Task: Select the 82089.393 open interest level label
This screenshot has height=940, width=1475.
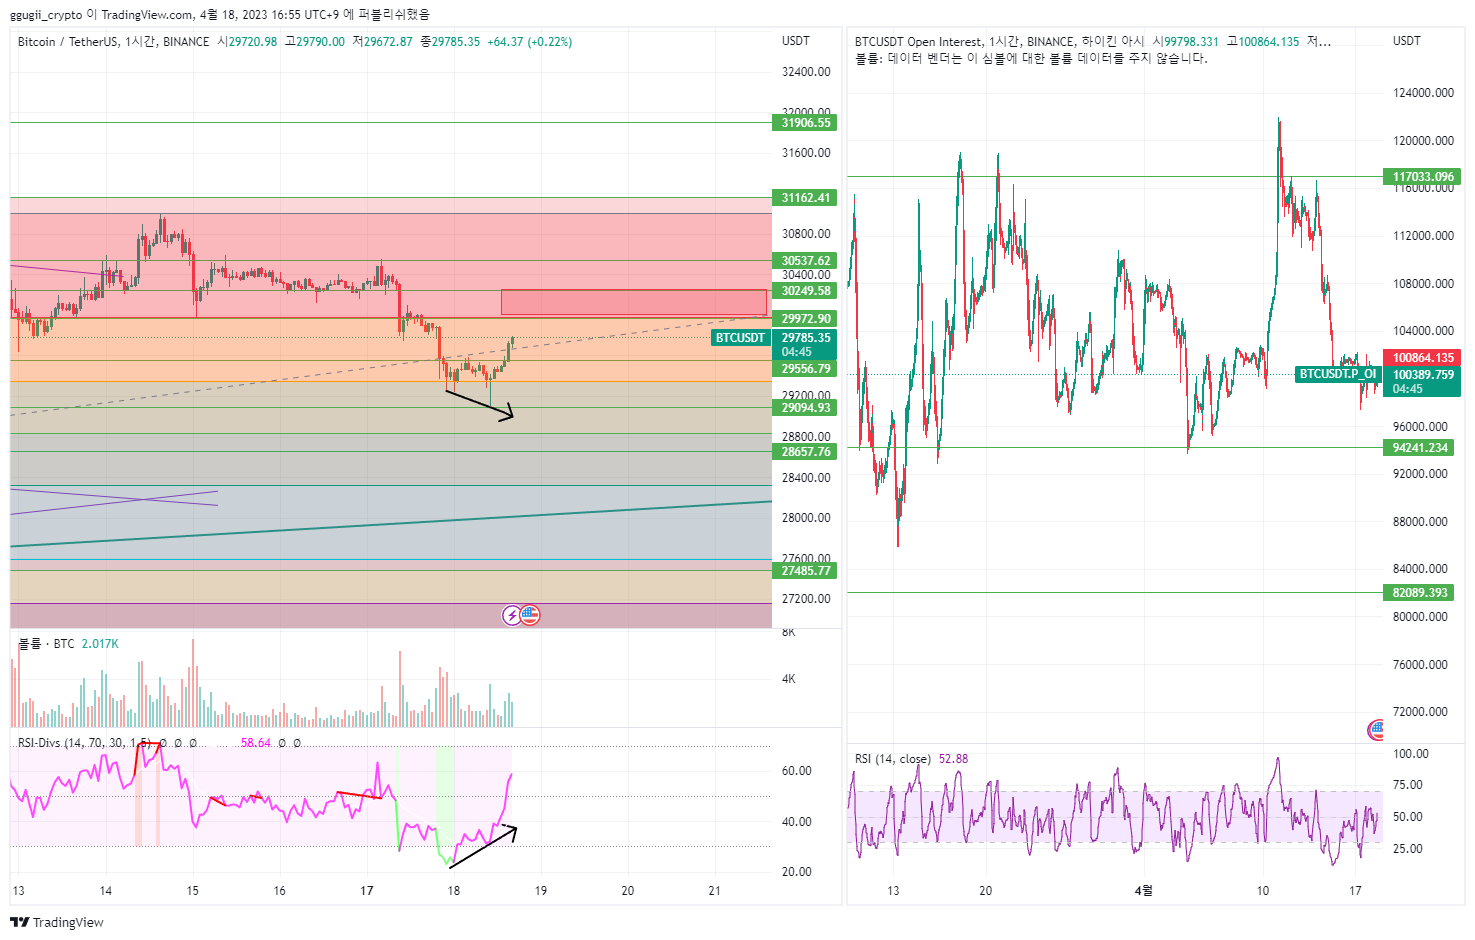Action: point(1419,593)
